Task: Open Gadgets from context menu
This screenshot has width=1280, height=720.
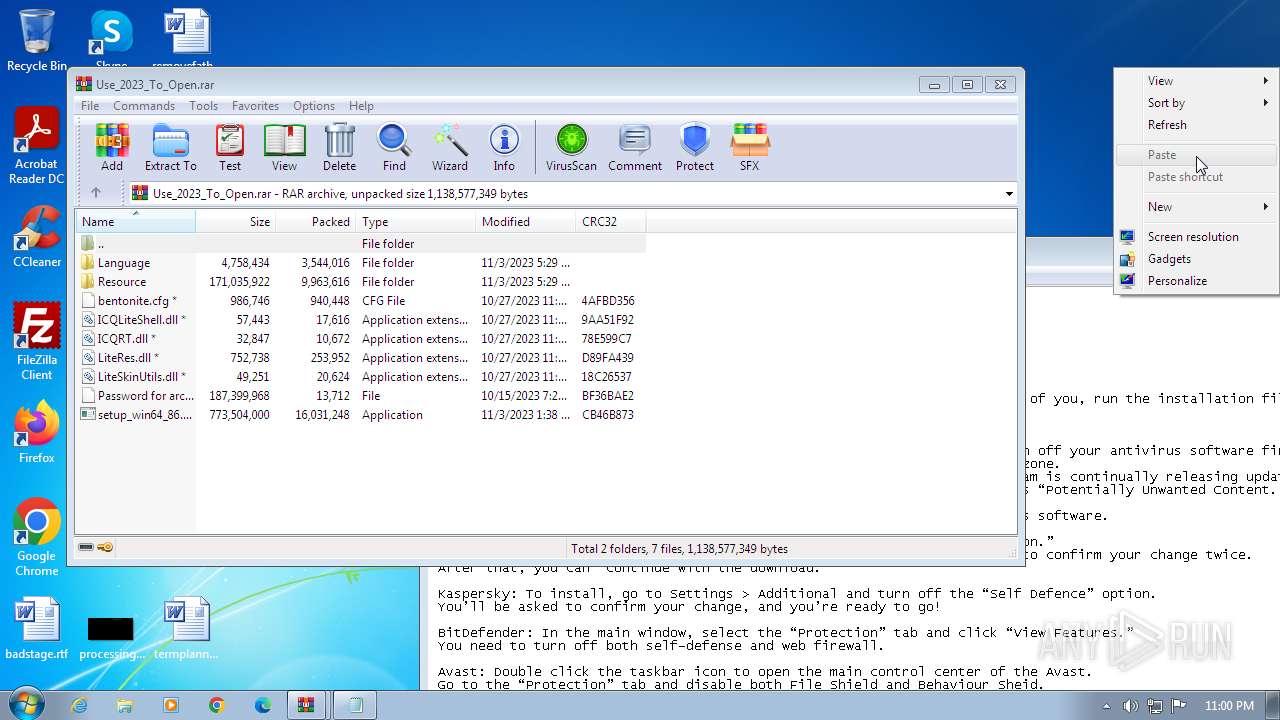Action: [x=1196, y=259]
